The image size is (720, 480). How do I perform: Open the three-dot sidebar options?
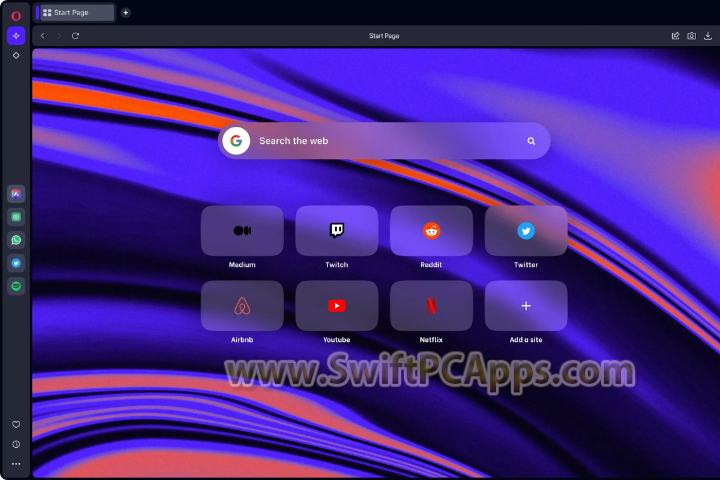[16, 464]
